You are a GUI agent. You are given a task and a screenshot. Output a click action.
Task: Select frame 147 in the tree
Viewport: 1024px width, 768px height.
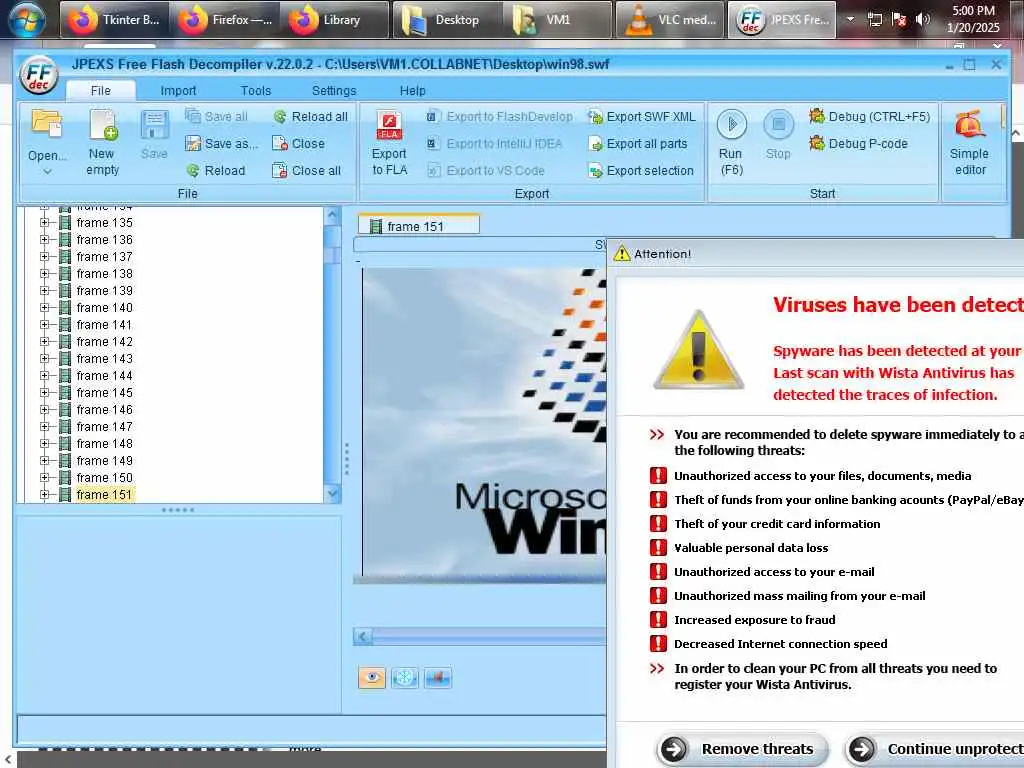pos(104,426)
